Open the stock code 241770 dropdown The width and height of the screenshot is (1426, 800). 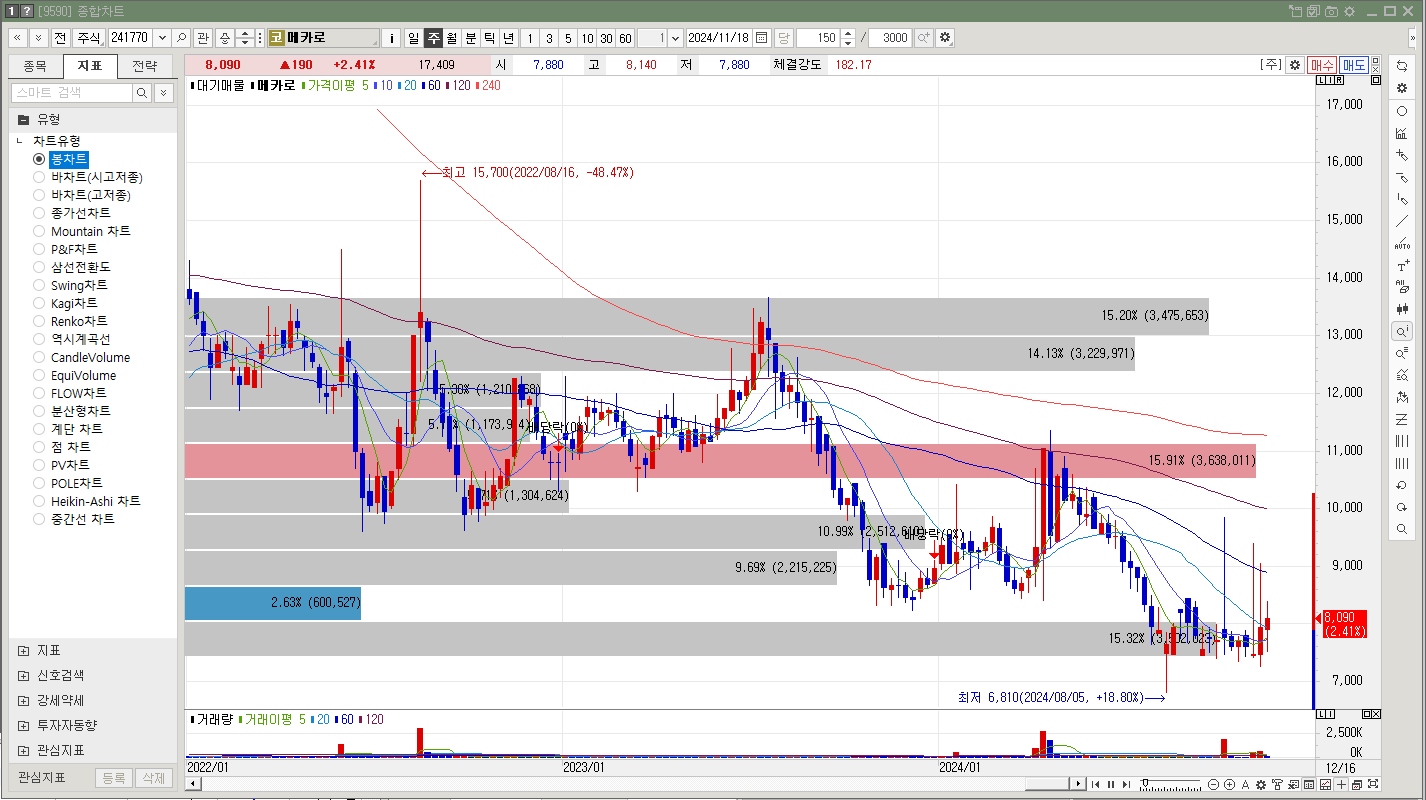tap(162, 38)
